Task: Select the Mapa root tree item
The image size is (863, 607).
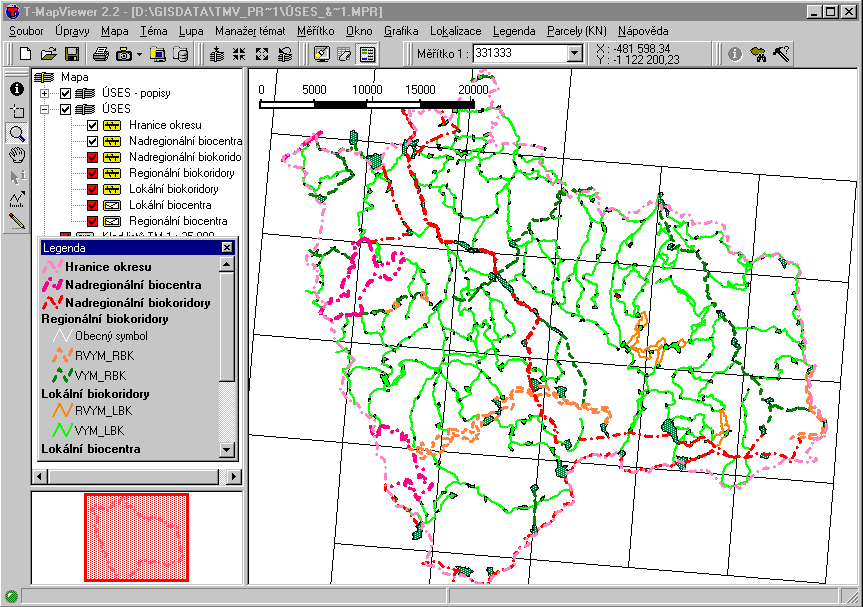Action: (75, 77)
